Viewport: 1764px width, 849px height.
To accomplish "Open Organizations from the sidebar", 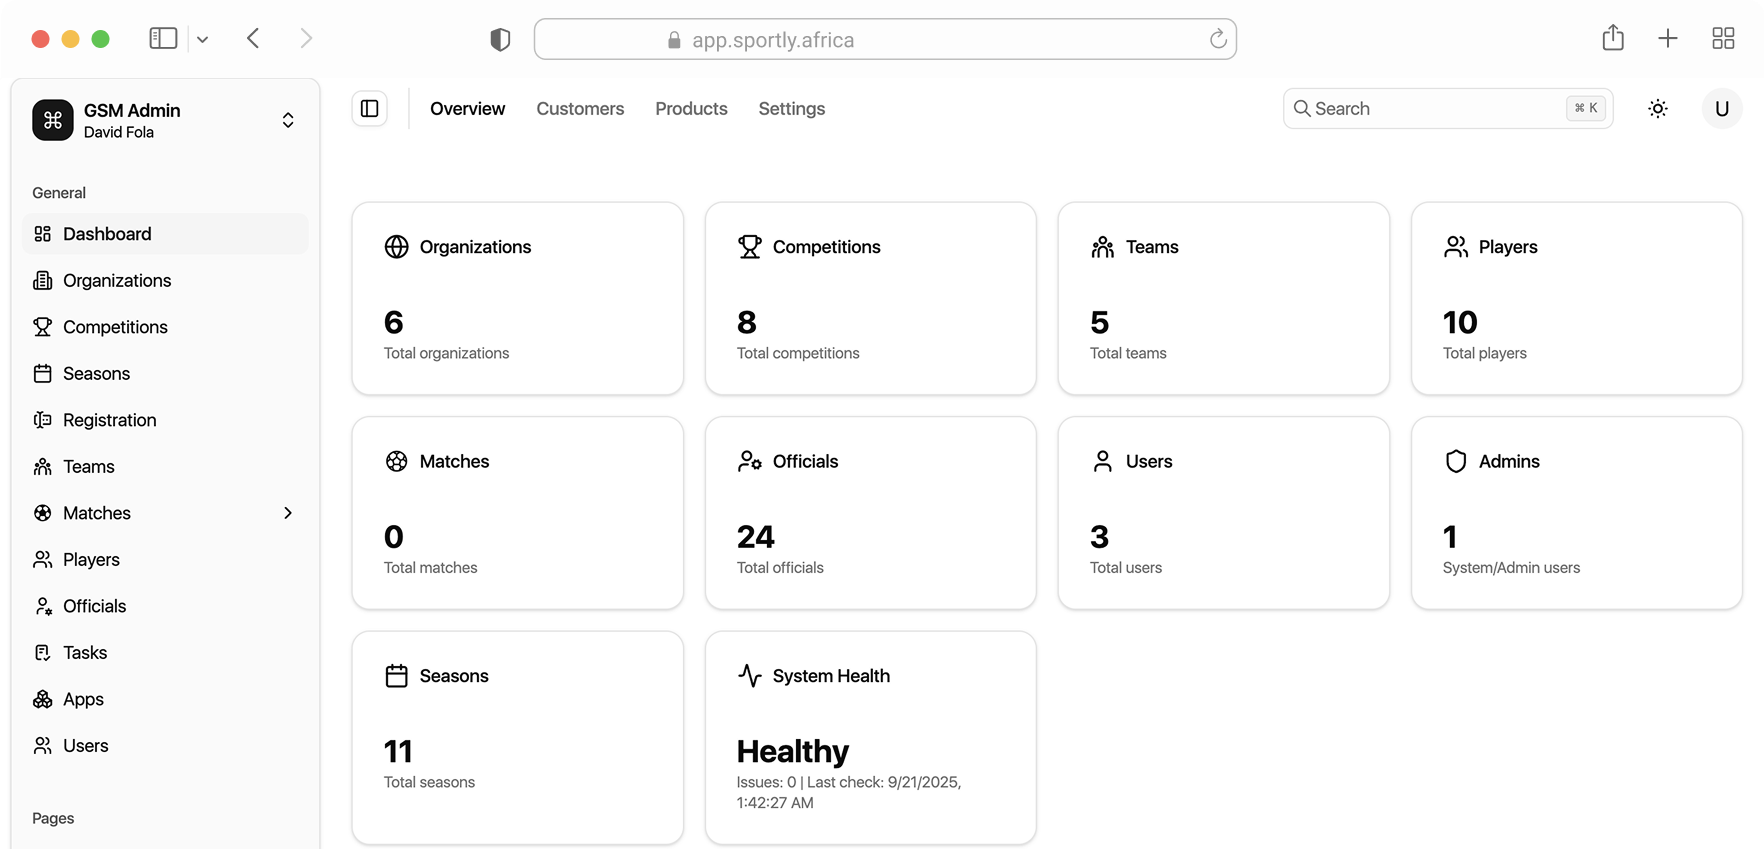I will (x=116, y=281).
